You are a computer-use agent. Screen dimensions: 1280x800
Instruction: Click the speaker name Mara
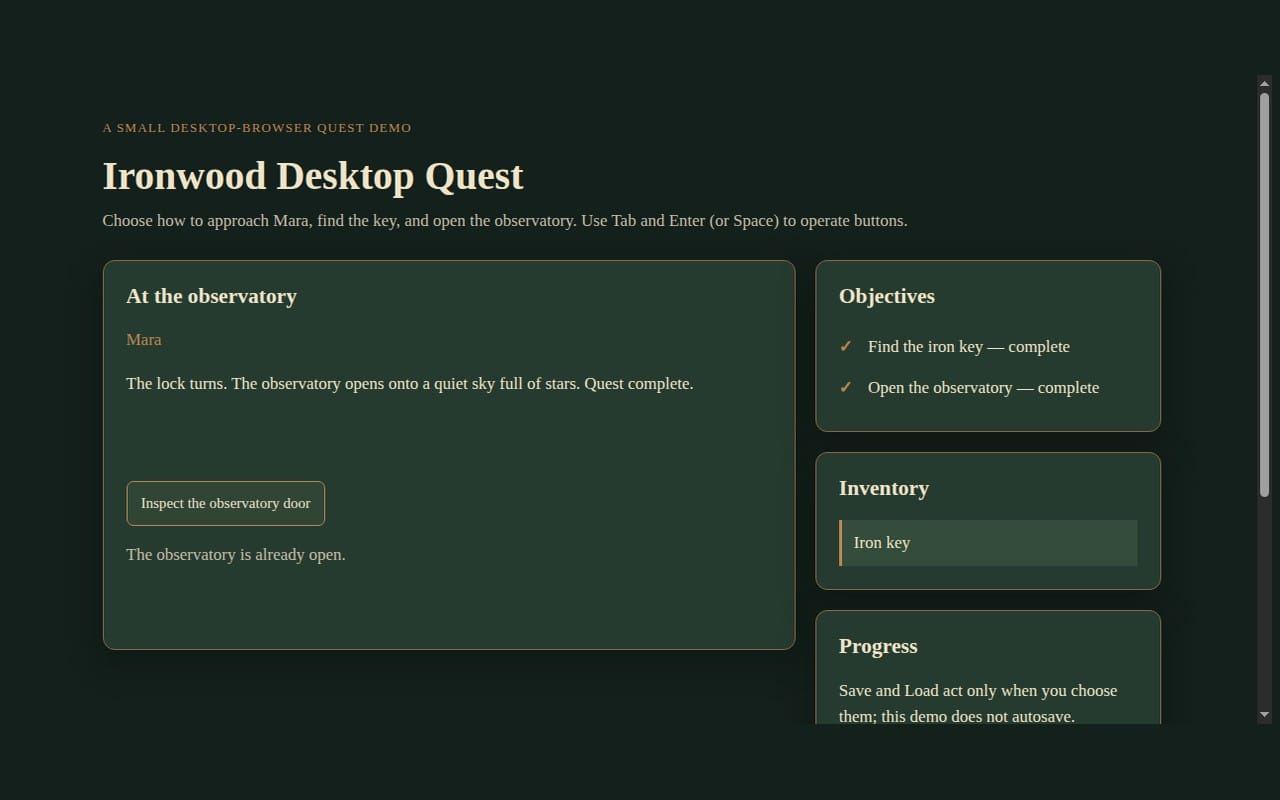point(144,340)
